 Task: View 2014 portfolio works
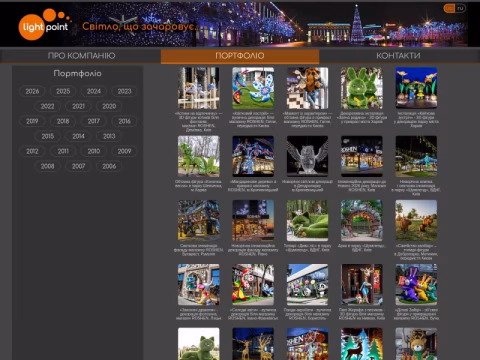pyautogui.click(x=78, y=136)
